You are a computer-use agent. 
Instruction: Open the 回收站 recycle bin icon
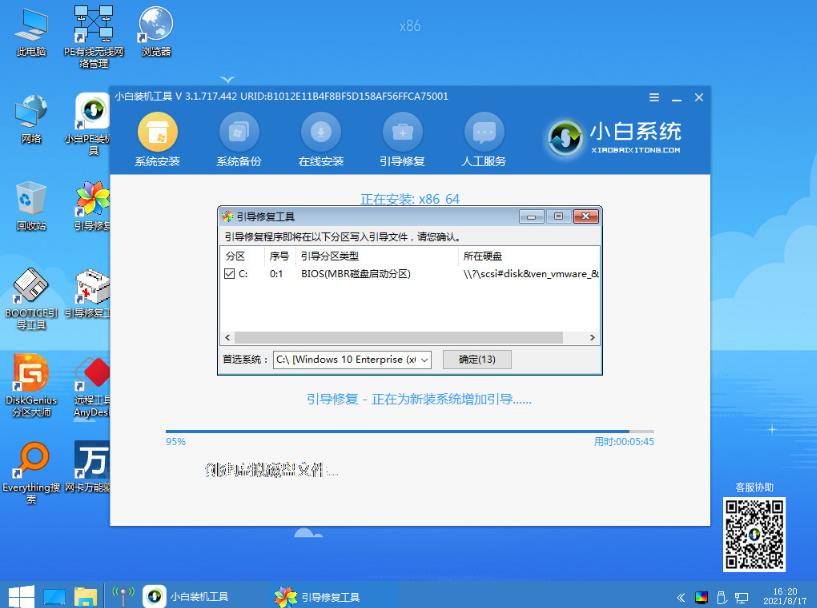[31, 200]
